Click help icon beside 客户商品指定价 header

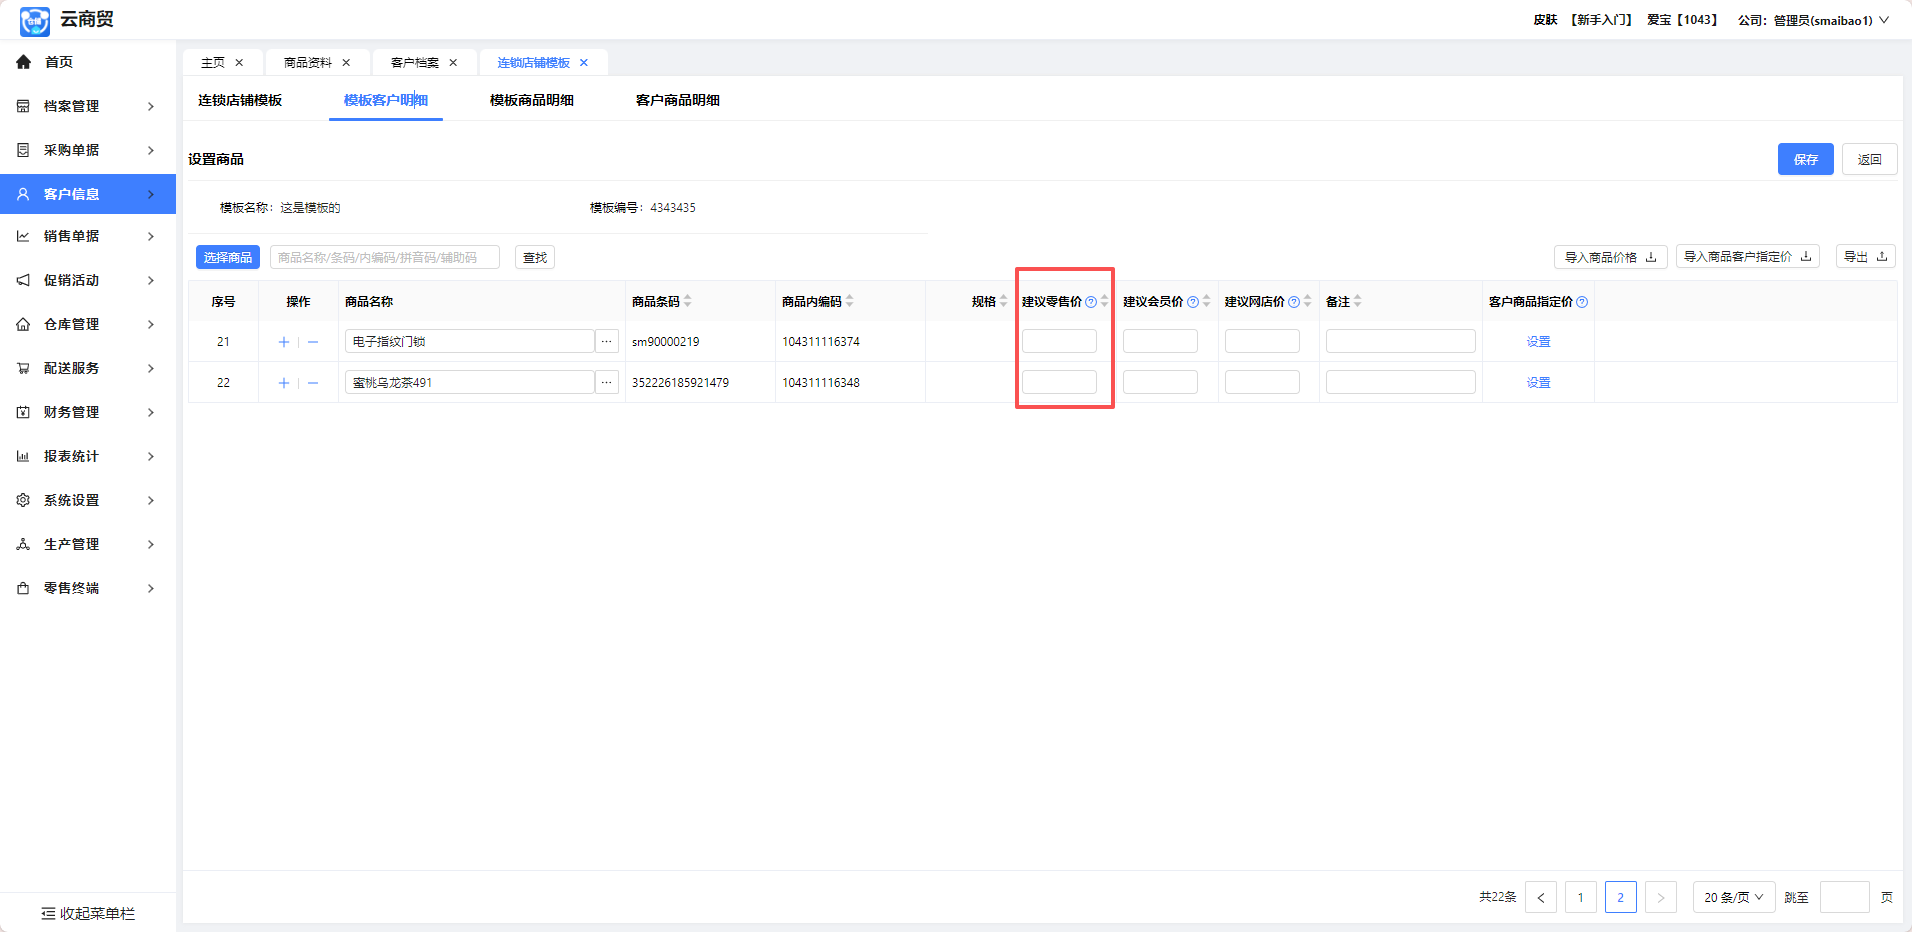pyautogui.click(x=1582, y=302)
